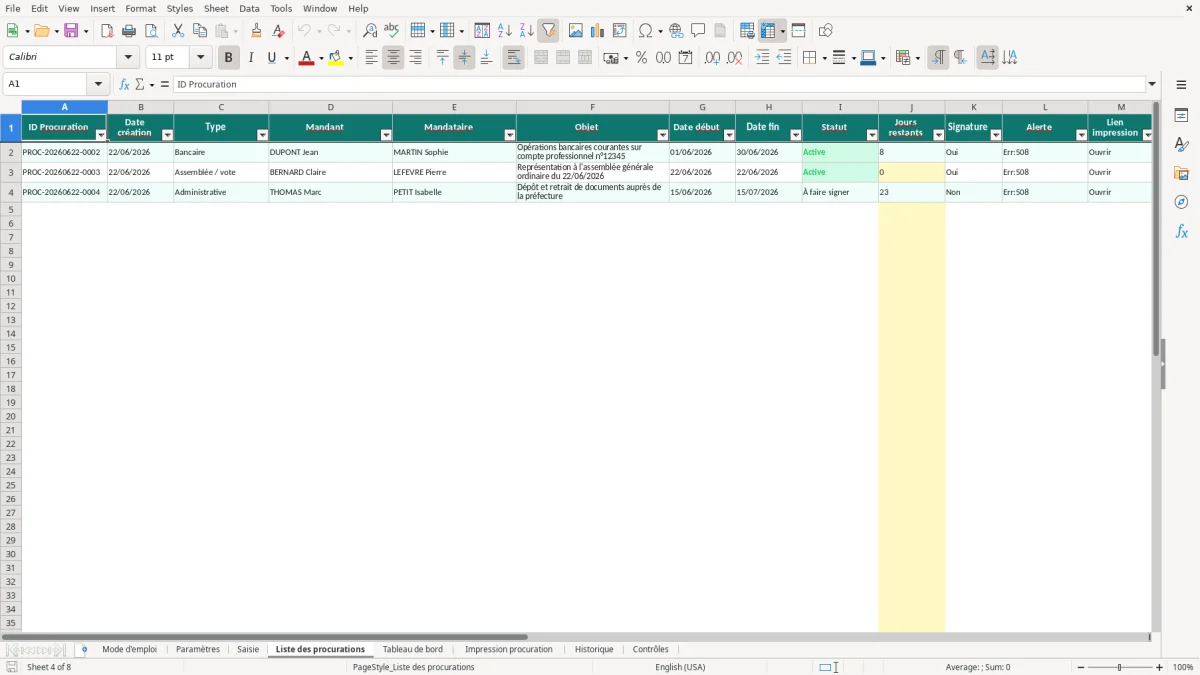Image resolution: width=1200 pixels, height=675 pixels.
Task: Insert an image from toolbar
Action: click(576, 31)
